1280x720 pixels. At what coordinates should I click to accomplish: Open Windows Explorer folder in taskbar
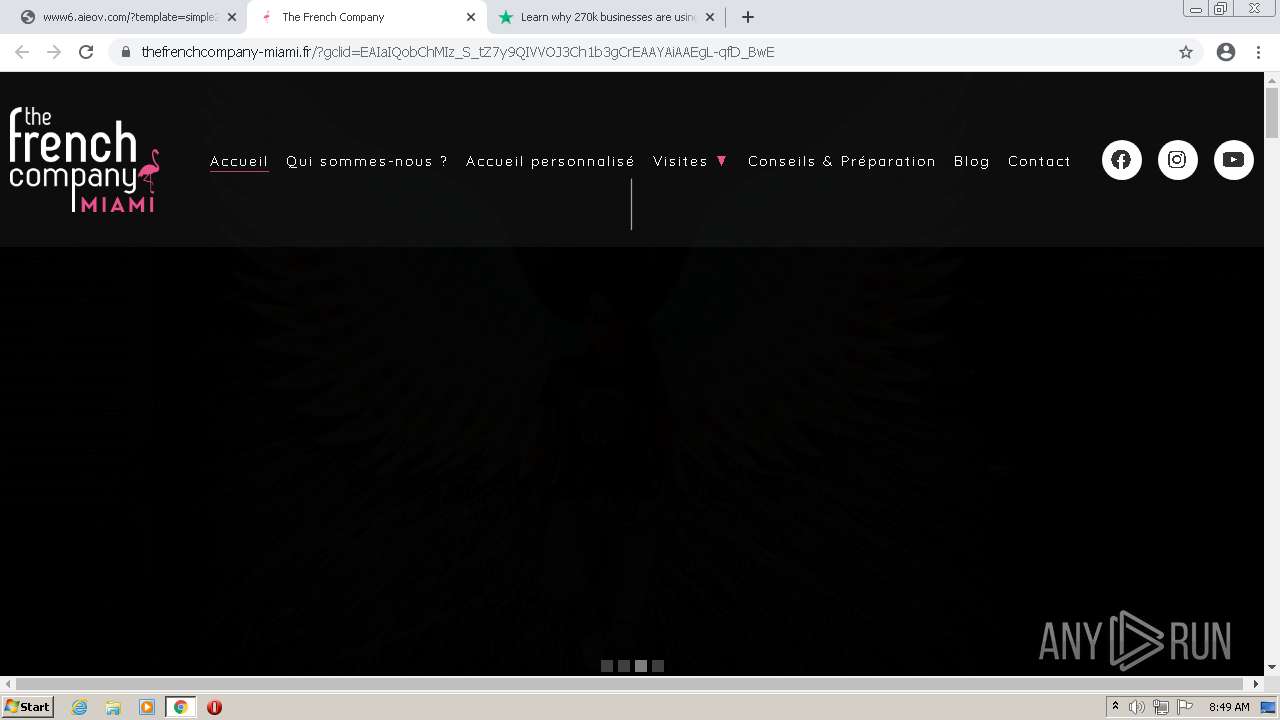pos(113,707)
